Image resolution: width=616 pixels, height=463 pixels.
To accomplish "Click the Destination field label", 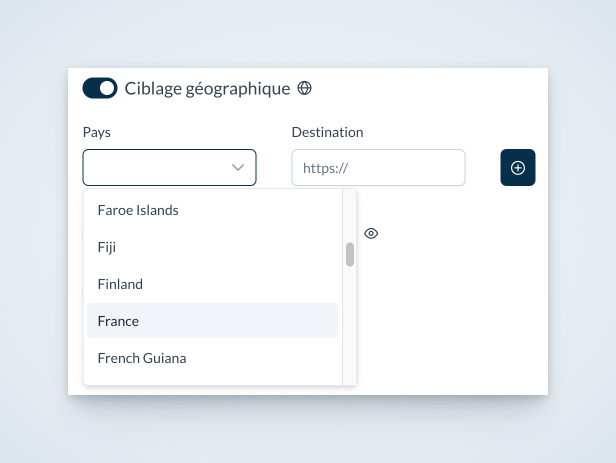I will (x=327, y=132).
